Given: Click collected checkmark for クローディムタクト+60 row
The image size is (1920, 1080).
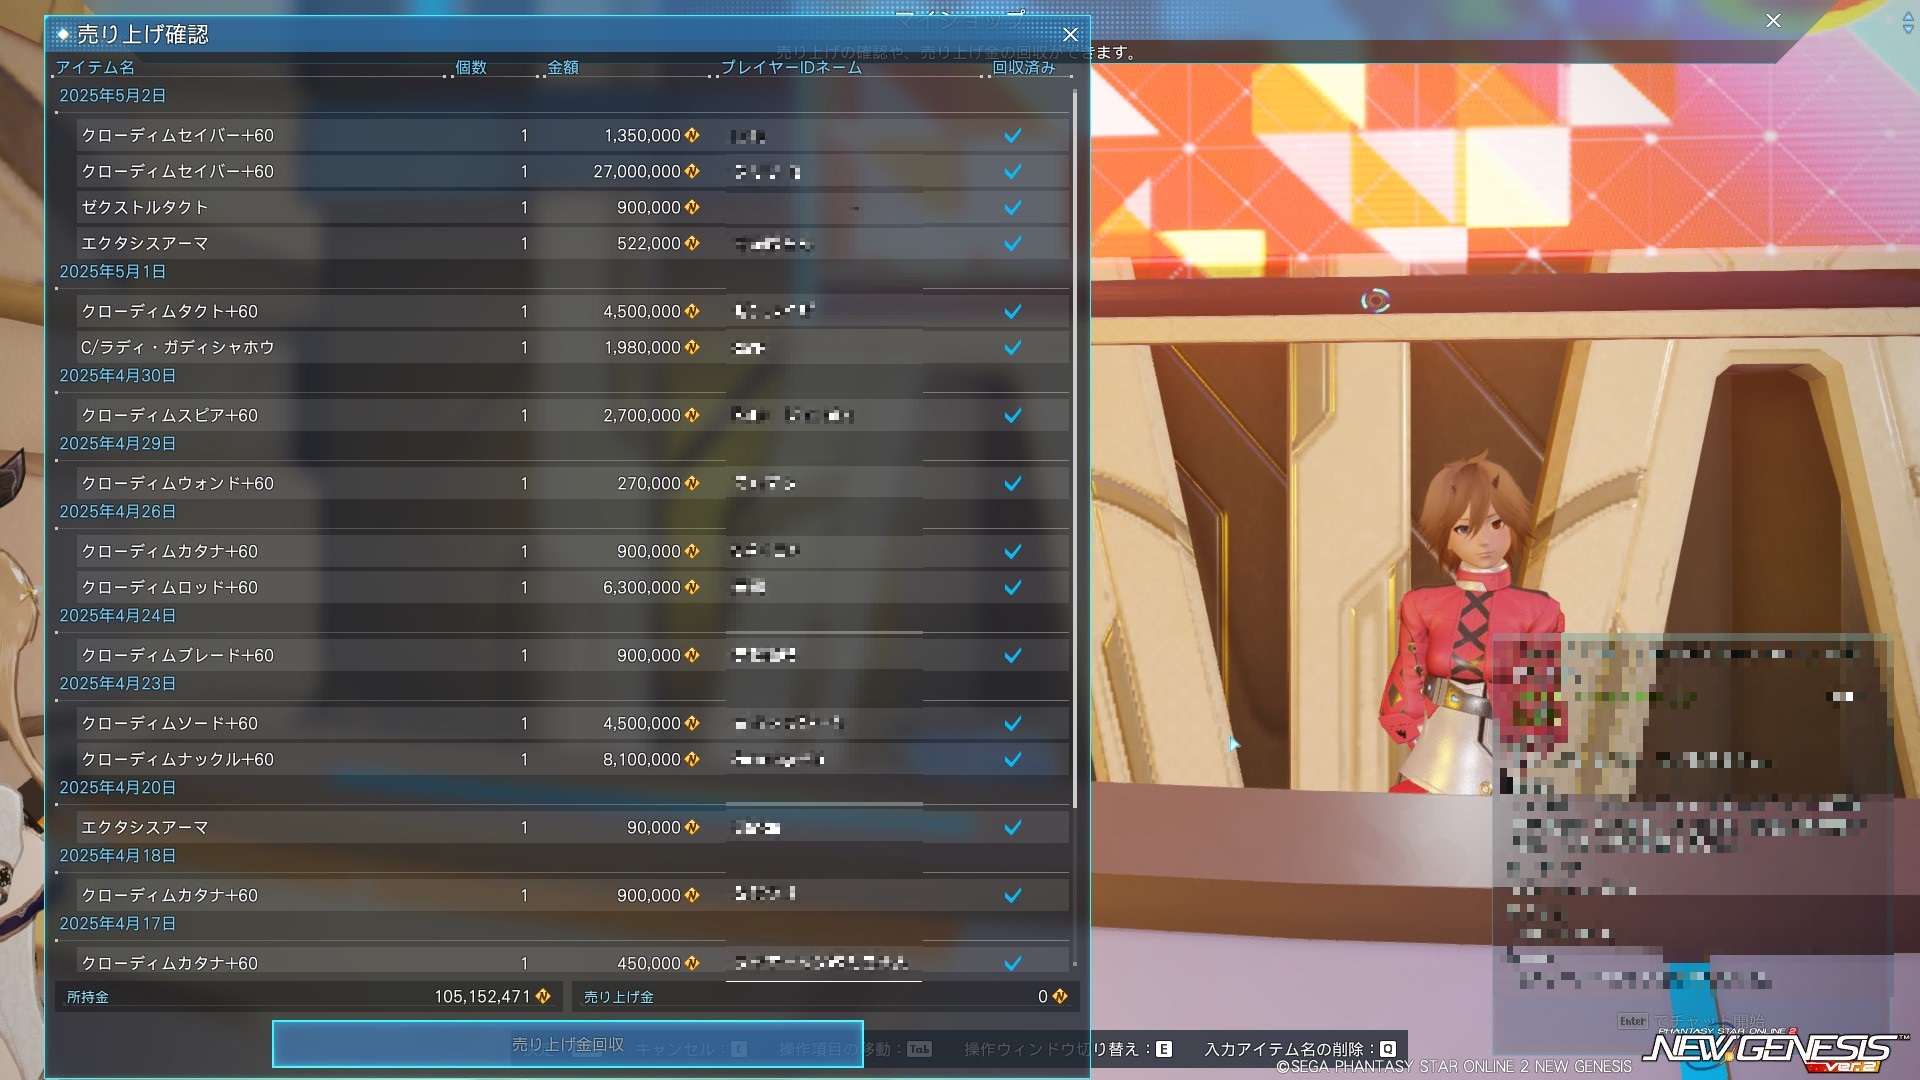Looking at the screenshot, I should coord(1013,311).
